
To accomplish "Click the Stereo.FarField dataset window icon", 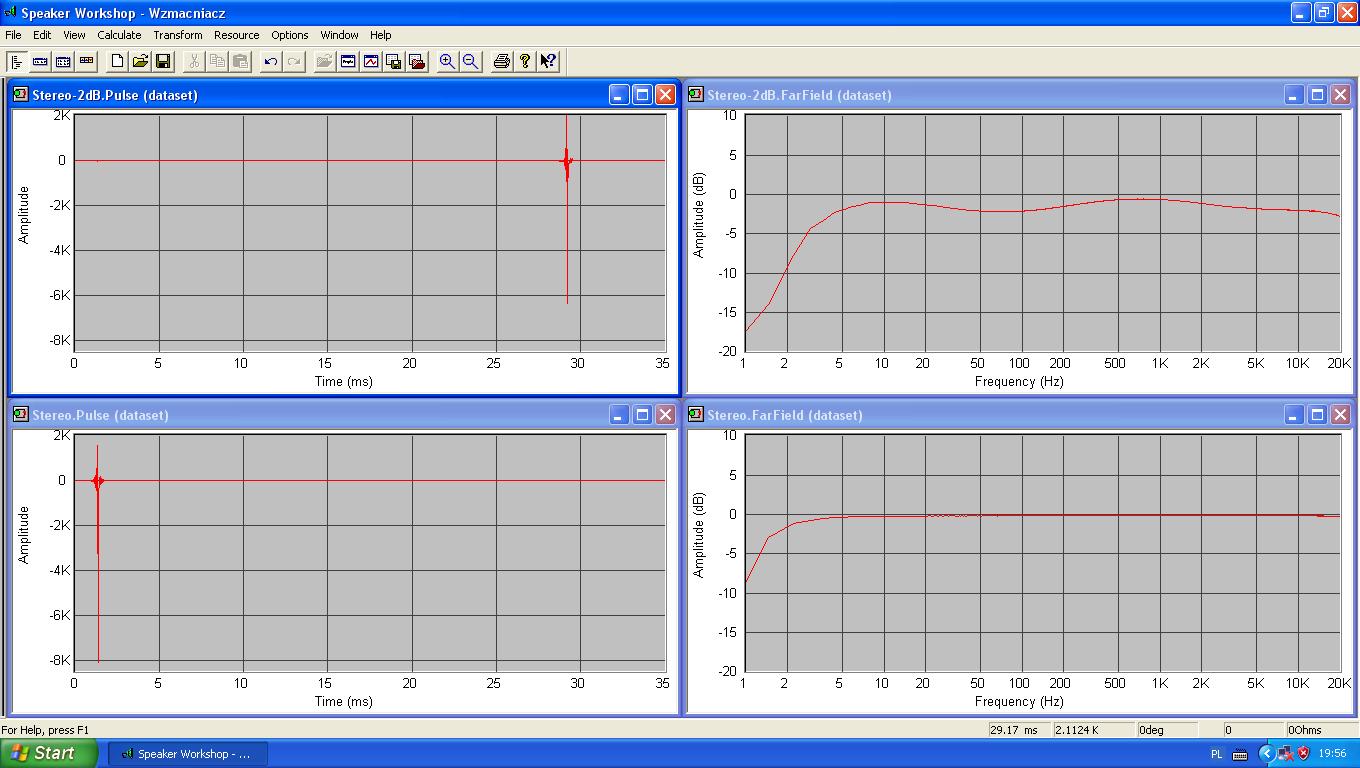I will click(696, 415).
